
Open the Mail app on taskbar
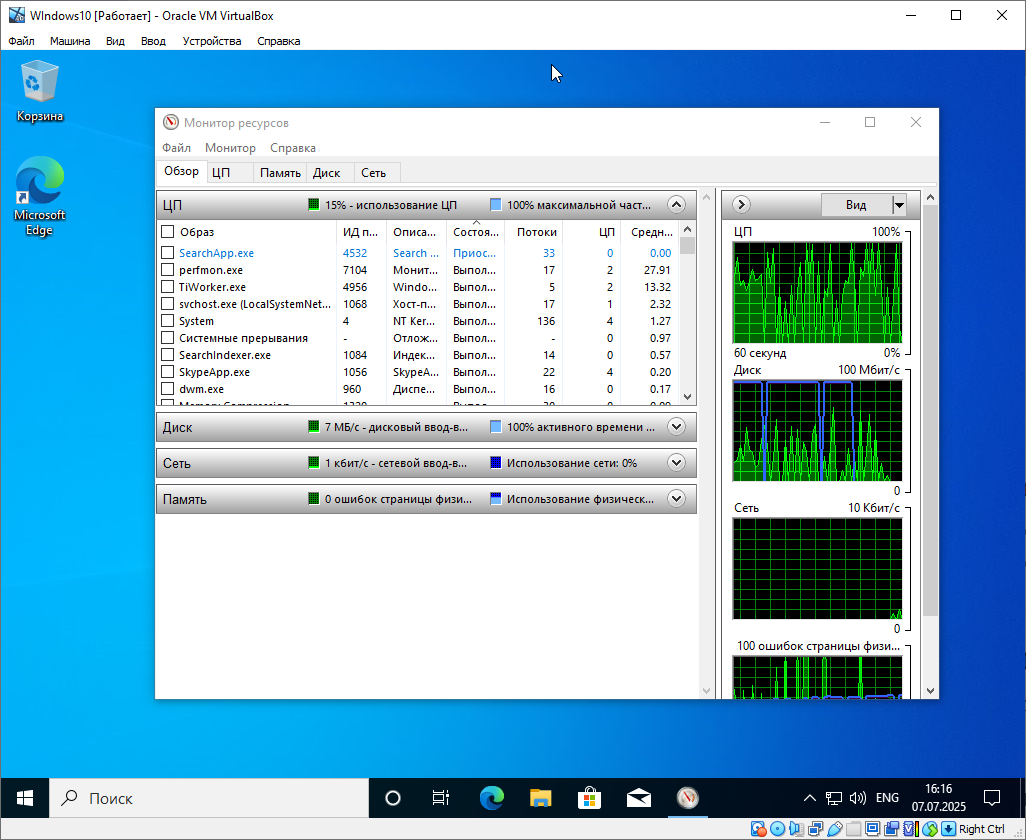coord(639,798)
